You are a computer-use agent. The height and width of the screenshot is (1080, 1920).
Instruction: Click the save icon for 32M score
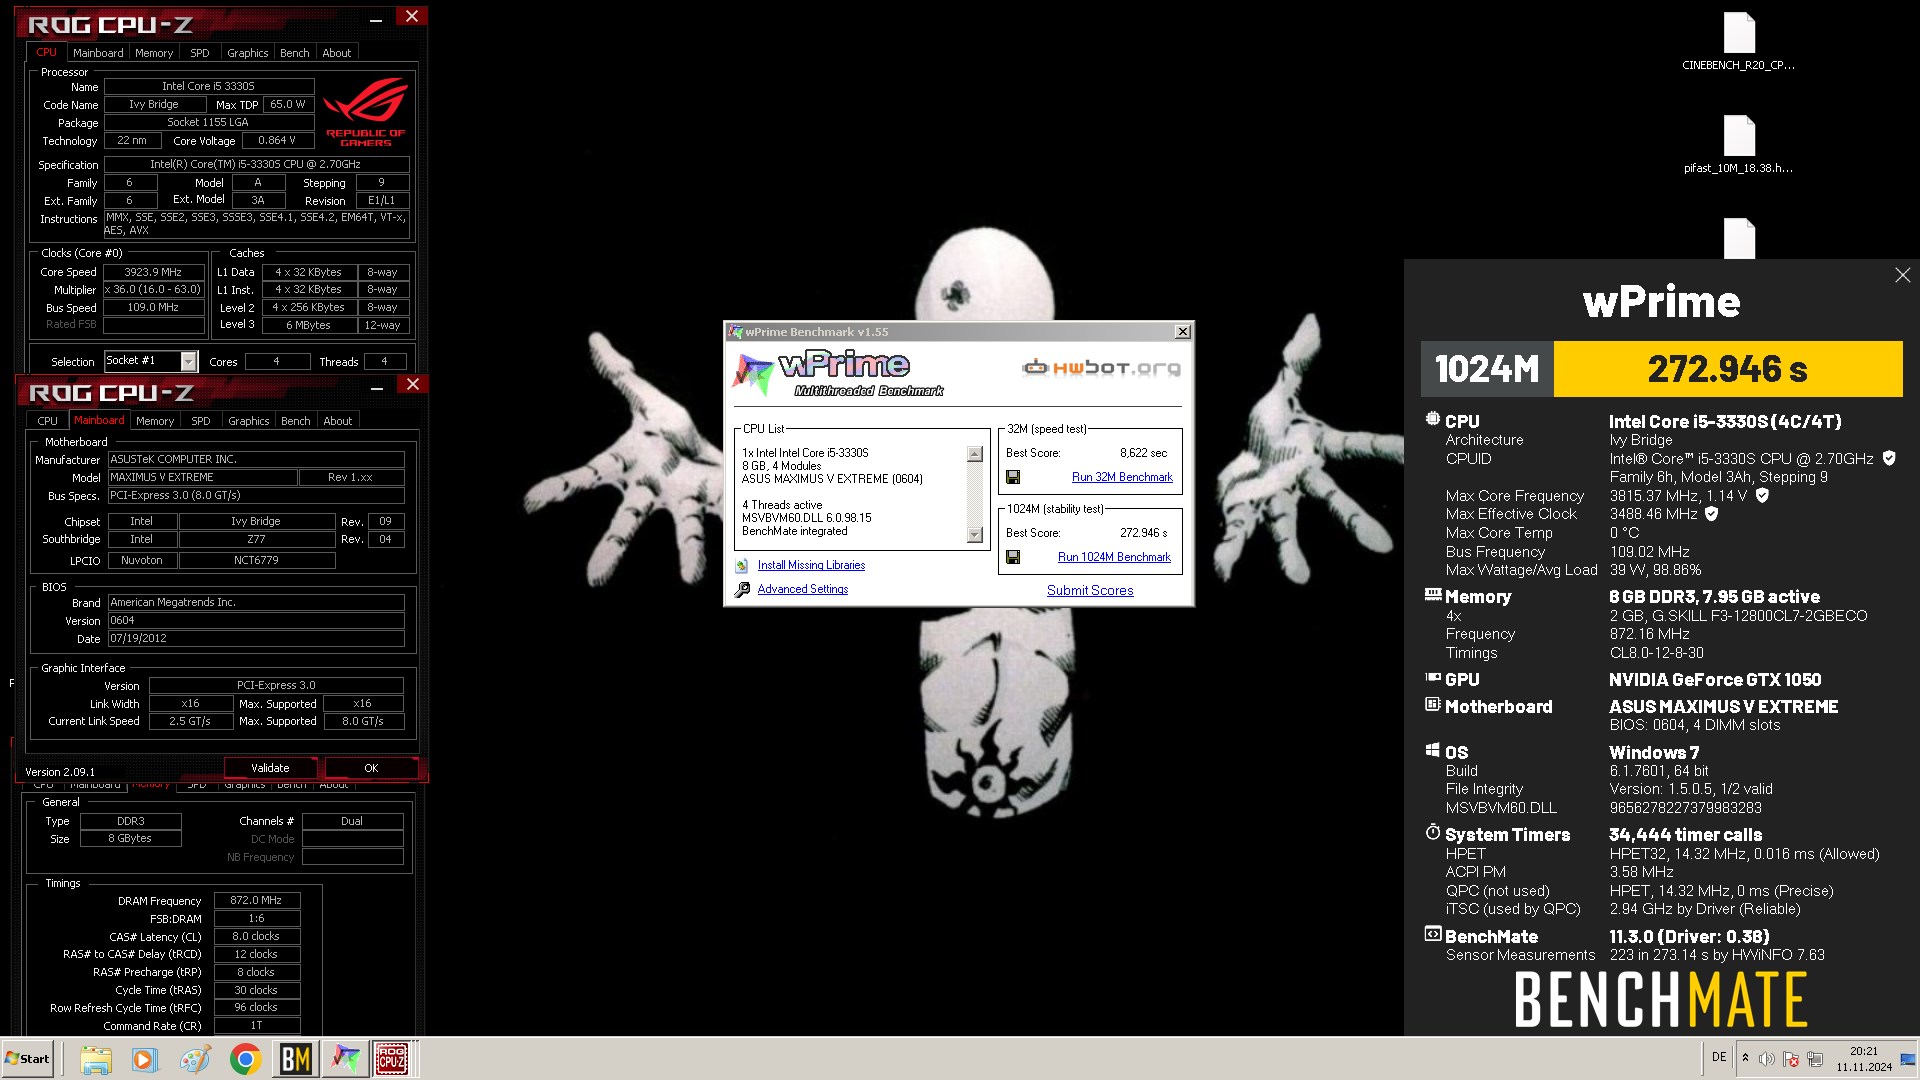pos(1013,478)
